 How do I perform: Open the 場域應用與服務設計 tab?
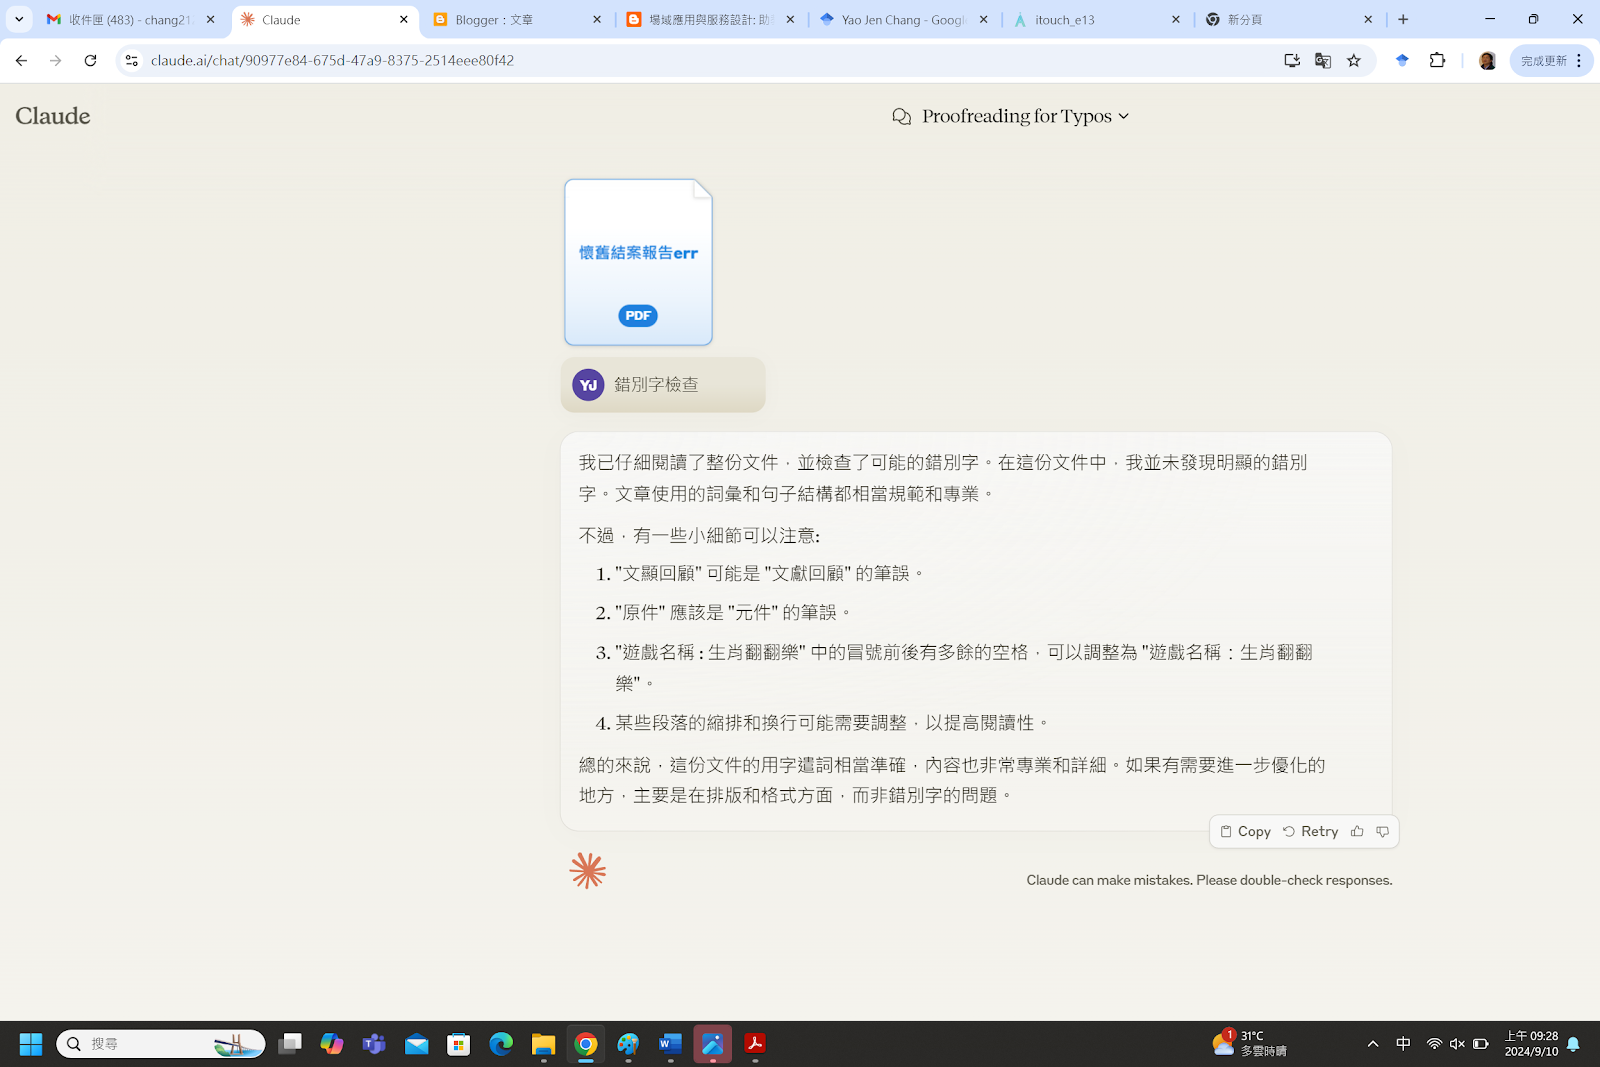(x=710, y=20)
